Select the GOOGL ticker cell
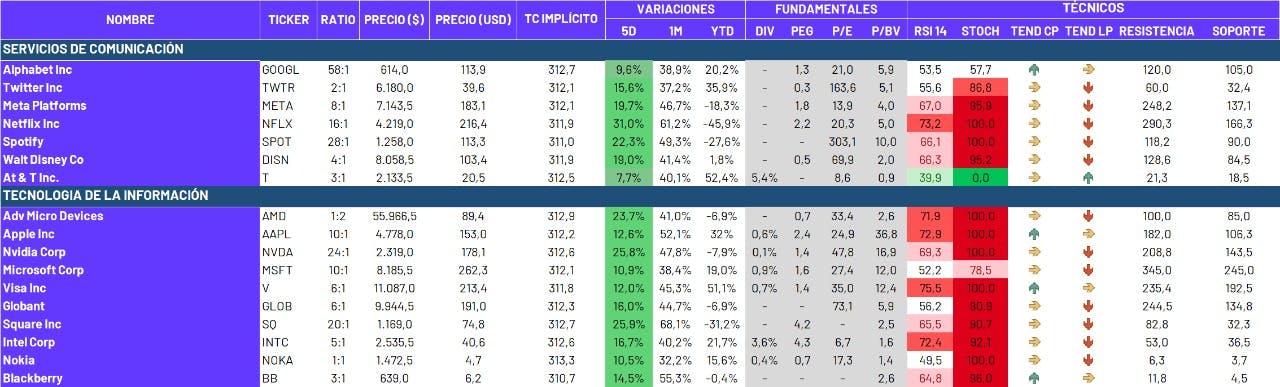Image resolution: width=1280 pixels, height=387 pixels. tap(289, 70)
